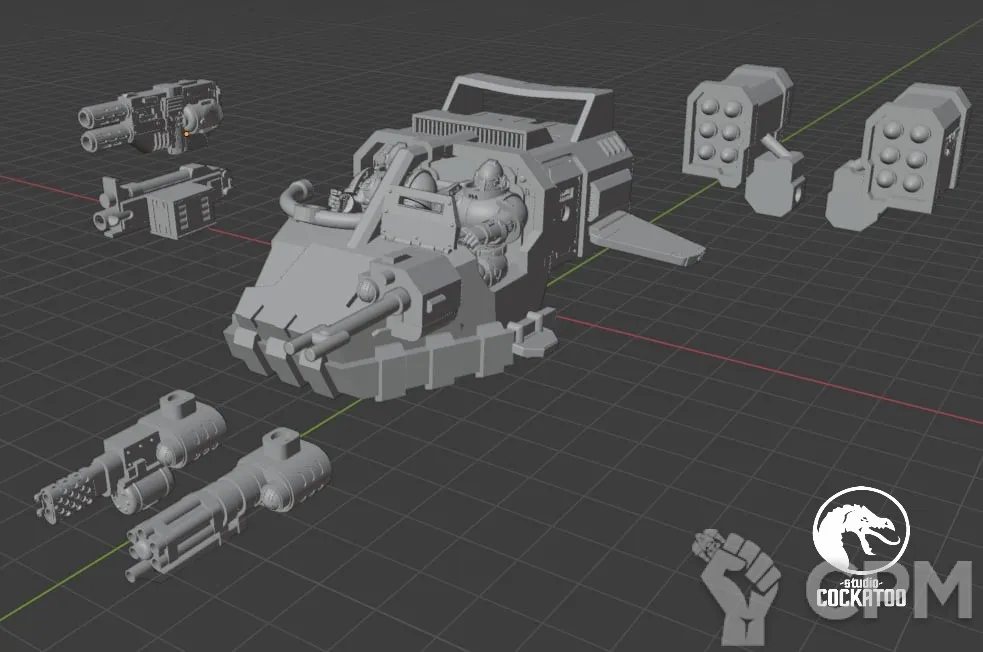Select the upper rotary gun with perforated muzzle
The height and width of the screenshot is (652, 983).
click(x=130, y=458)
